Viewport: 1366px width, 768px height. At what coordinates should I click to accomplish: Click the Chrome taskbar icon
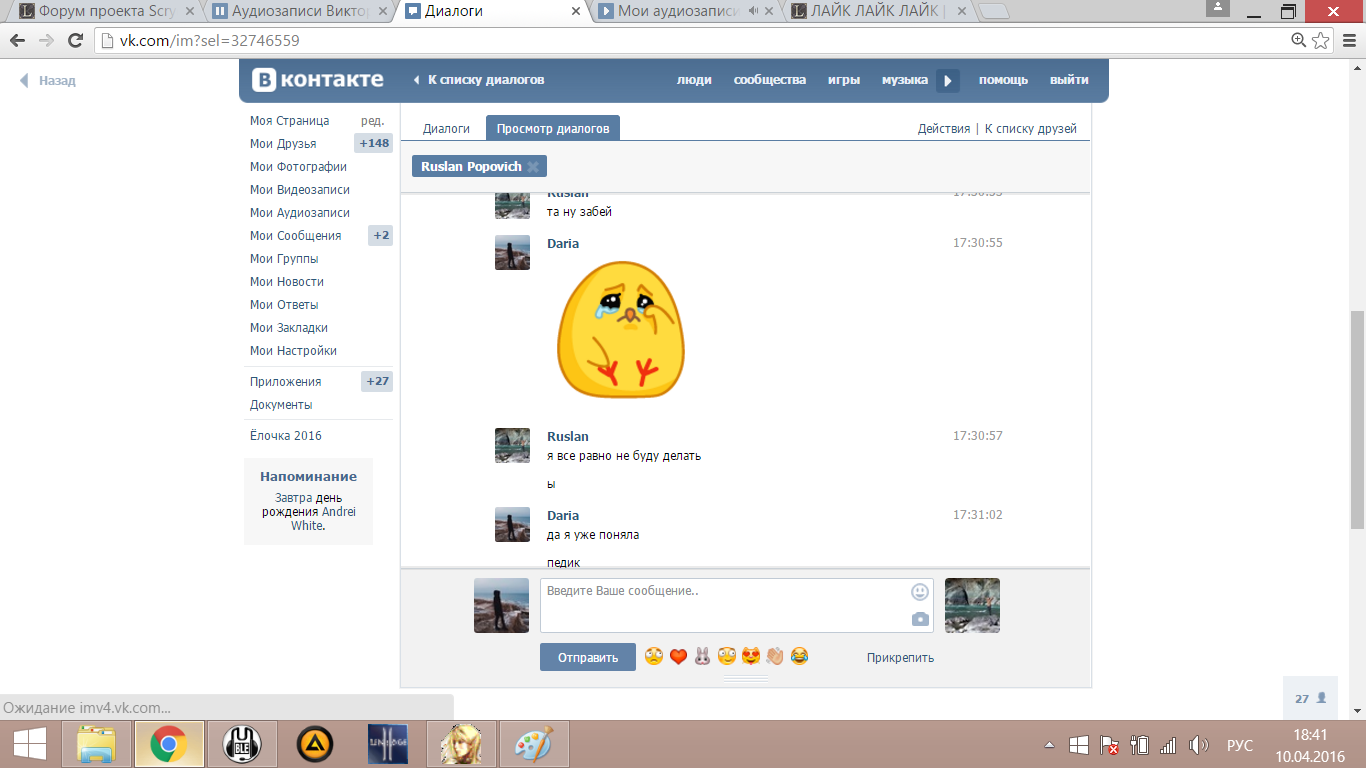pos(169,745)
